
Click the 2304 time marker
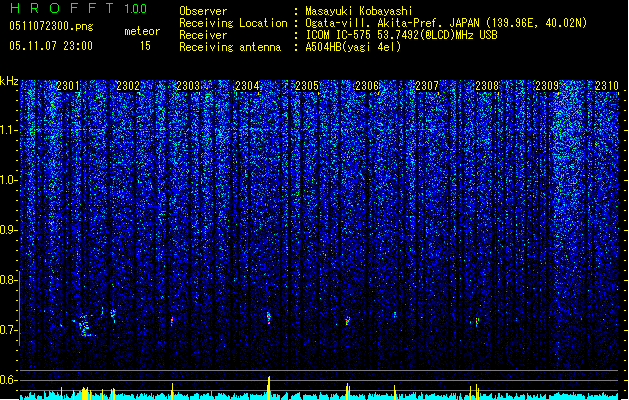click(x=247, y=86)
